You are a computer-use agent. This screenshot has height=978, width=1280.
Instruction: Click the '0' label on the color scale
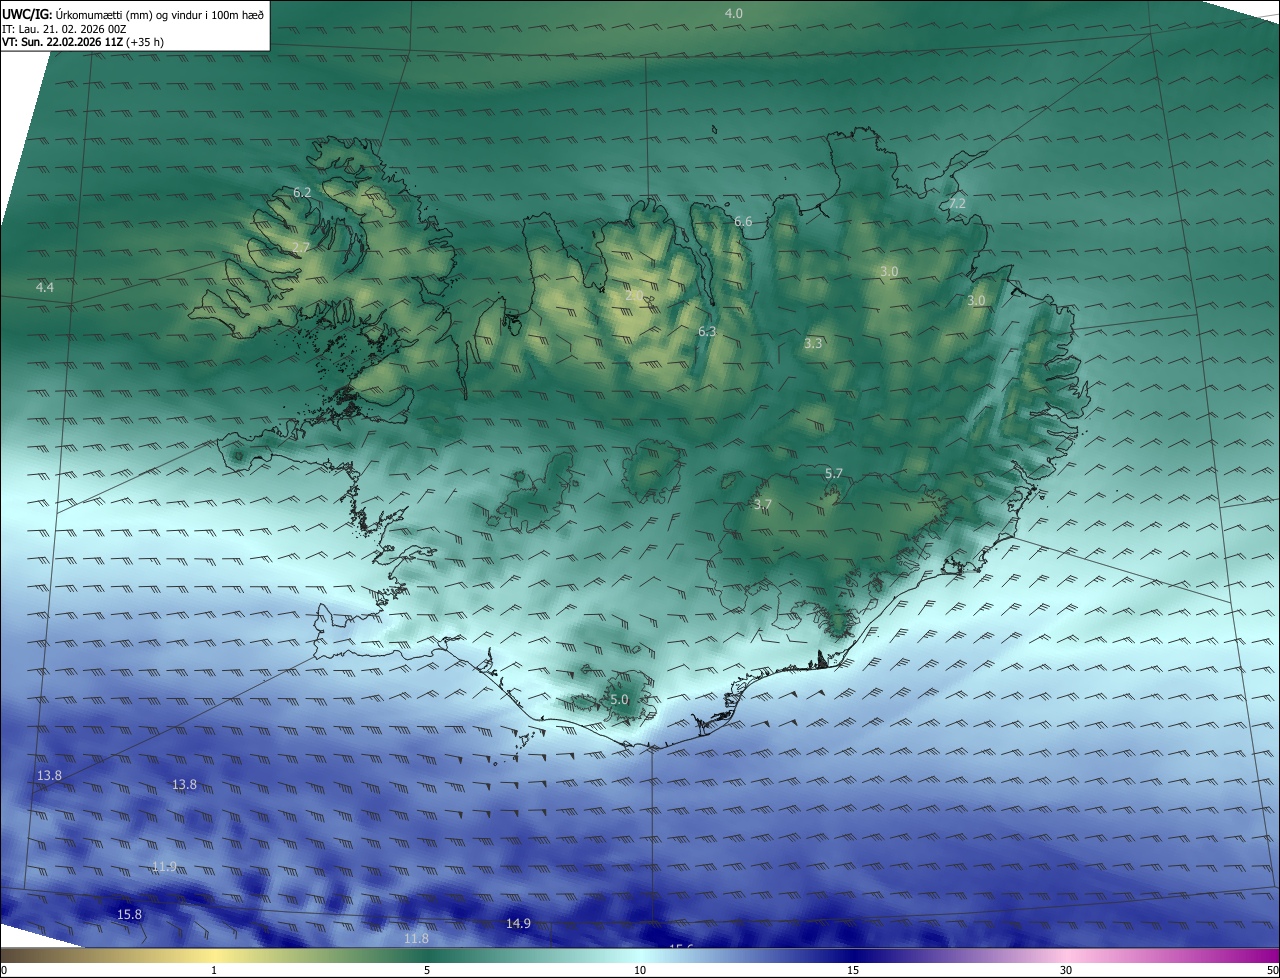4,970
